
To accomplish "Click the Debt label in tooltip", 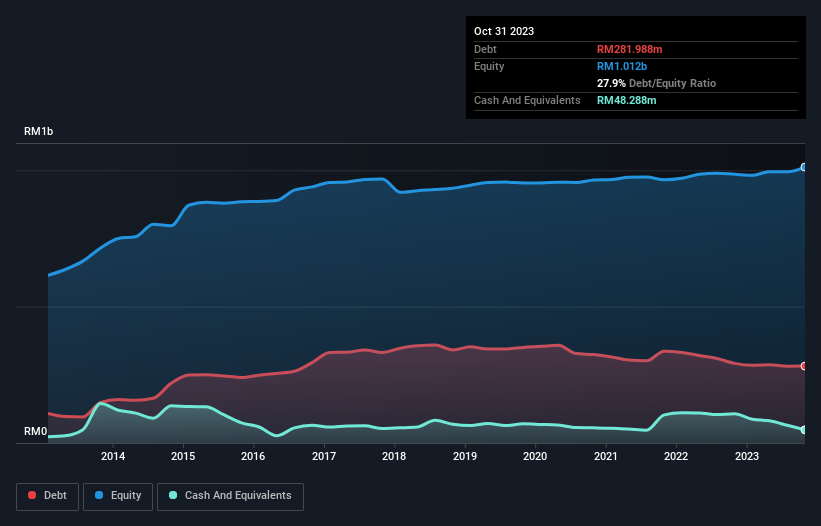I will click(485, 49).
